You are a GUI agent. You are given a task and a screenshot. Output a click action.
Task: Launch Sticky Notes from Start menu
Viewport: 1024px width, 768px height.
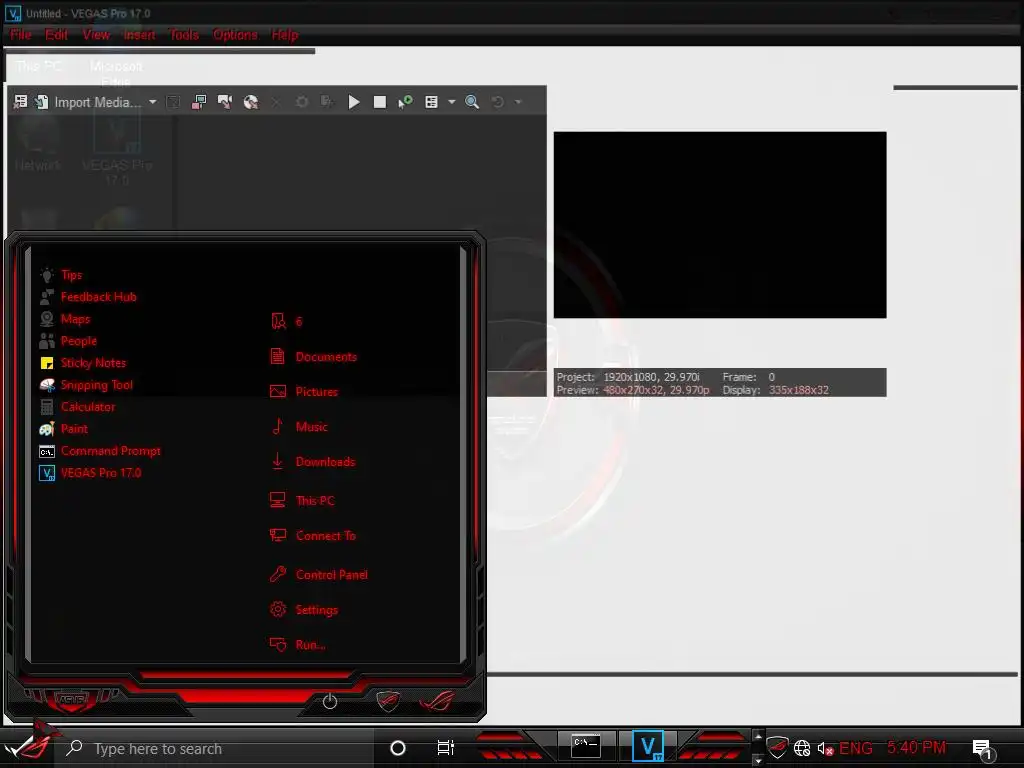pos(82,363)
